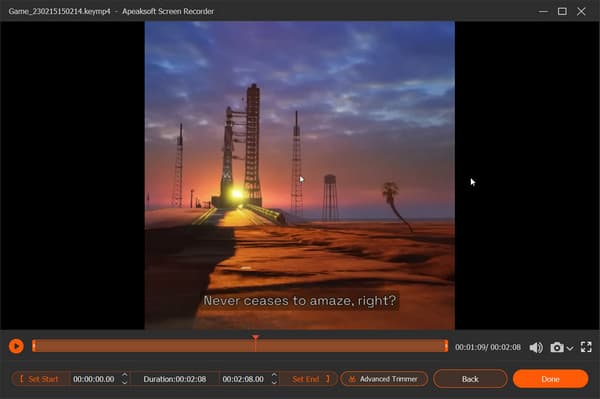
Task: Click the Set End button
Action: pos(310,379)
